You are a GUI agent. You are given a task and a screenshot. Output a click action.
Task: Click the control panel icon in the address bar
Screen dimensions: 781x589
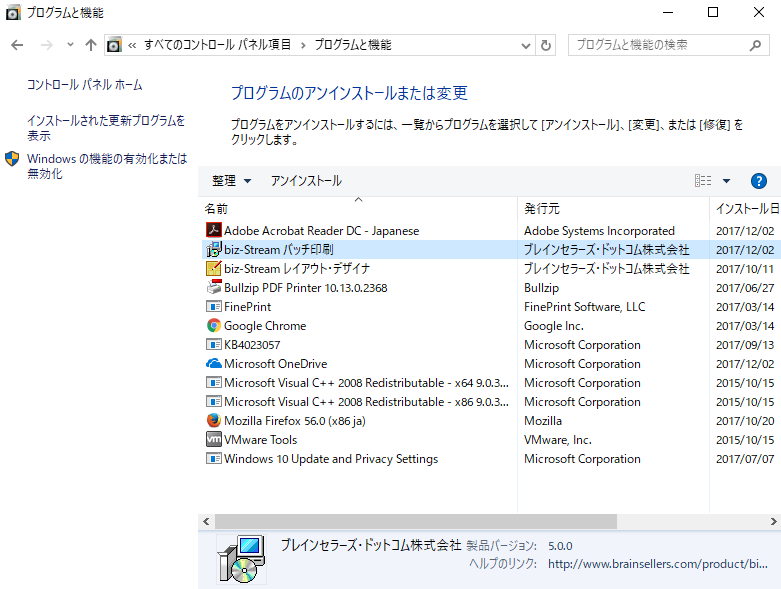click(x=114, y=45)
